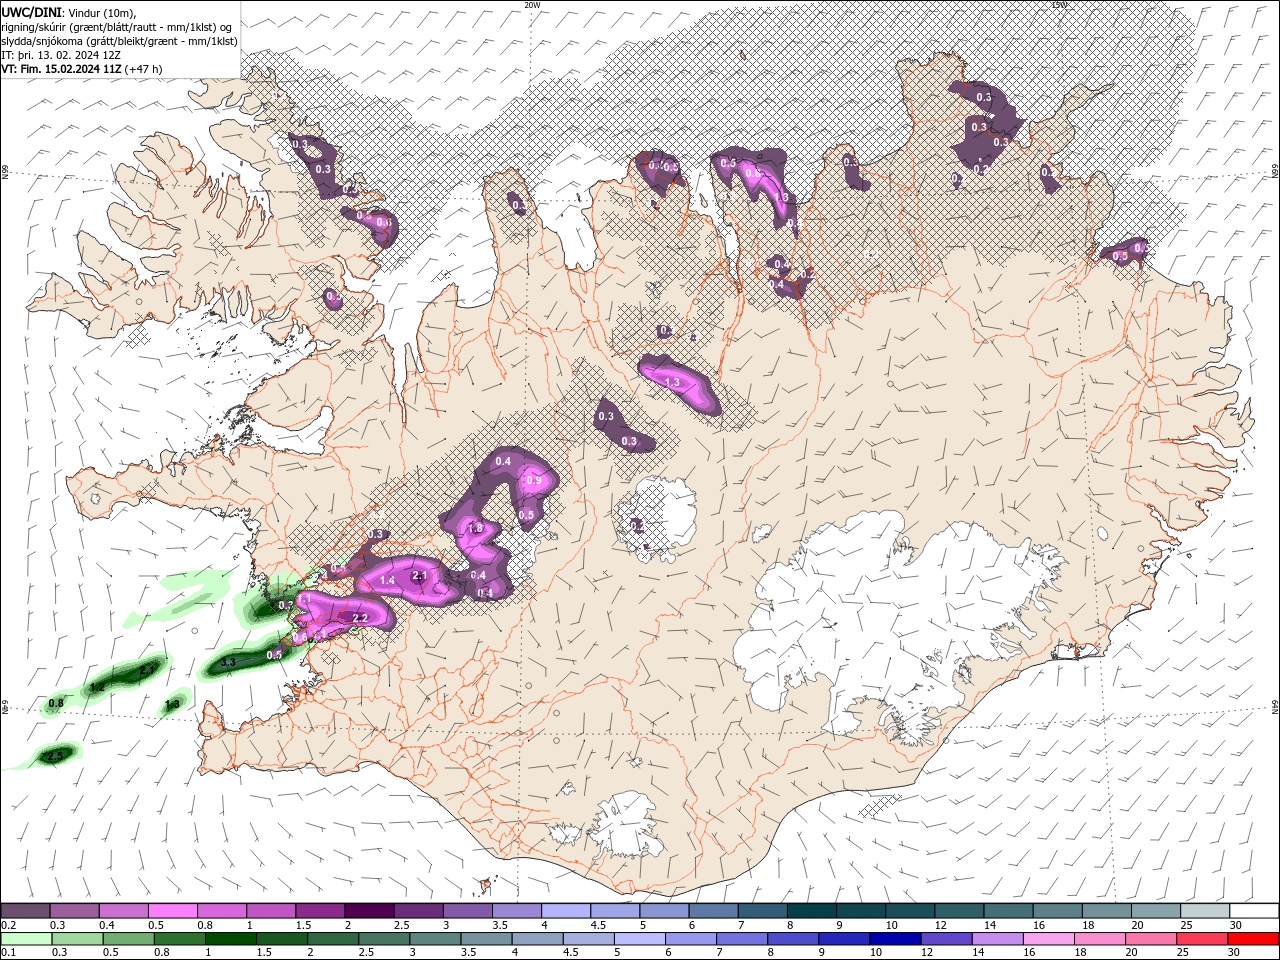Click the 2.1 snowfall value label
This screenshot has width=1280, height=960.
[x=420, y=576]
